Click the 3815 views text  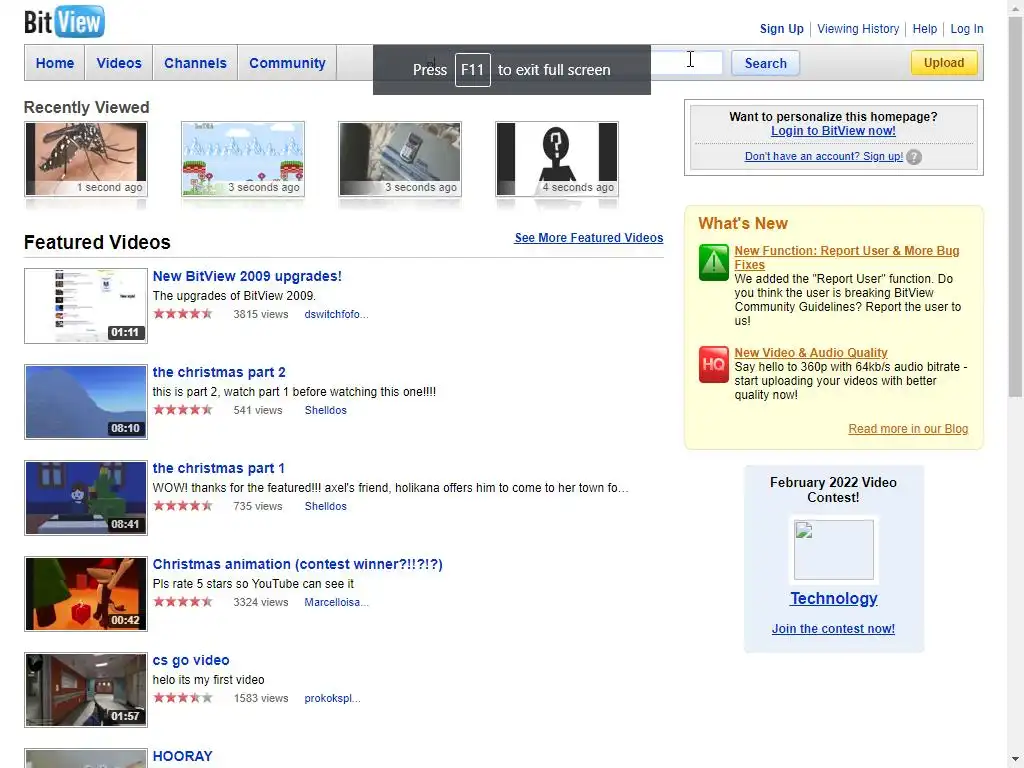pos(261,314)
